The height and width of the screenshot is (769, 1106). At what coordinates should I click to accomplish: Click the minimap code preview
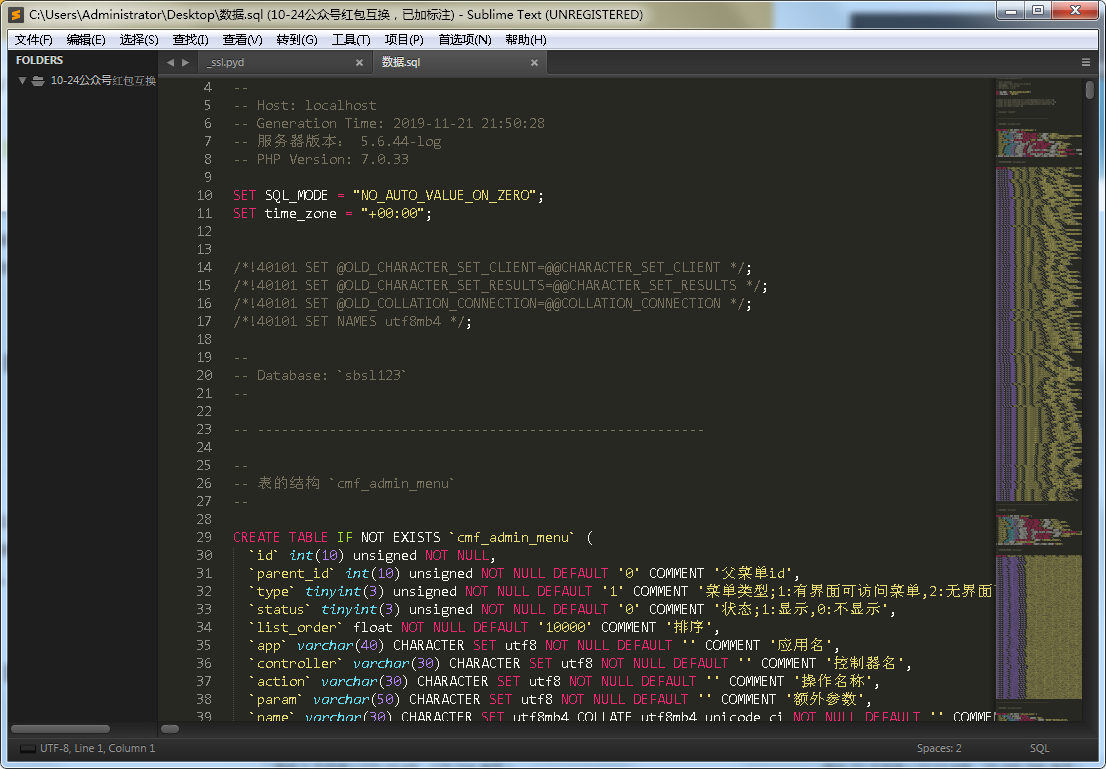(x=1037, y=300)
